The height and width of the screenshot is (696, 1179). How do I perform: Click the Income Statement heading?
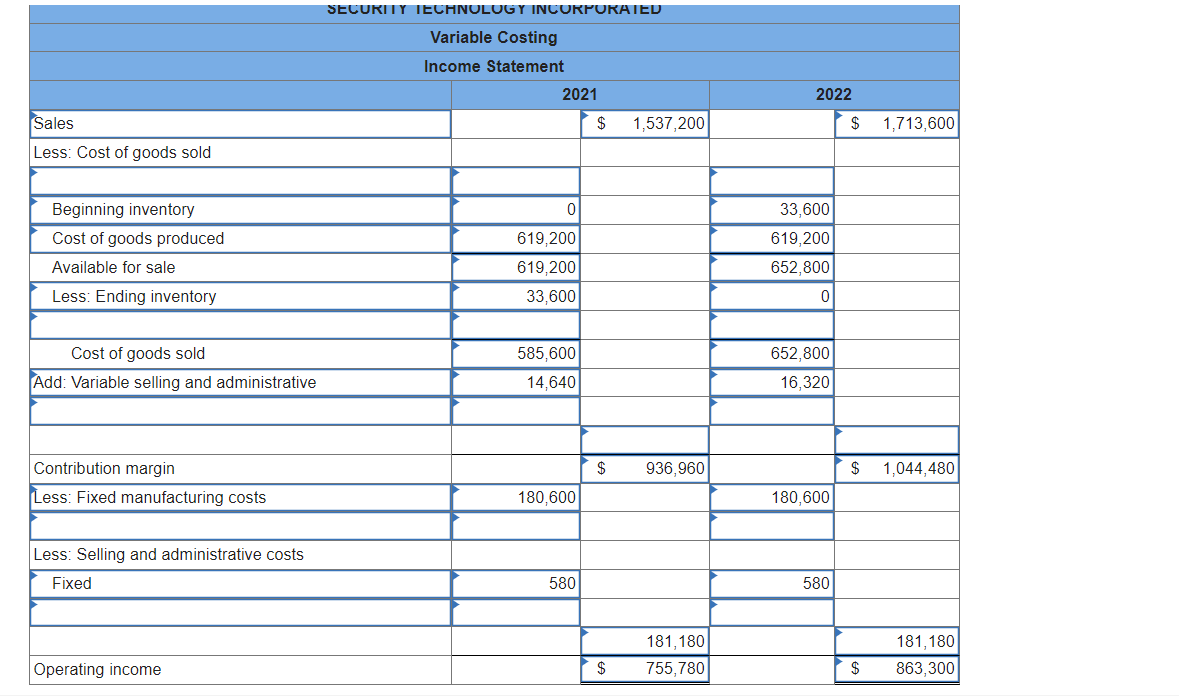tap(494, 67)
